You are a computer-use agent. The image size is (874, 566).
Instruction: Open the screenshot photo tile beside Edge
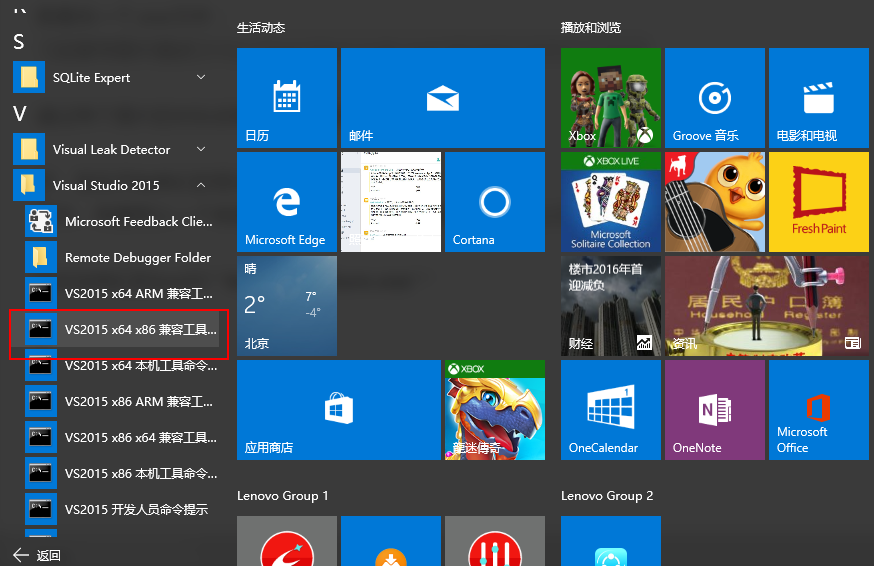[391, 202]
